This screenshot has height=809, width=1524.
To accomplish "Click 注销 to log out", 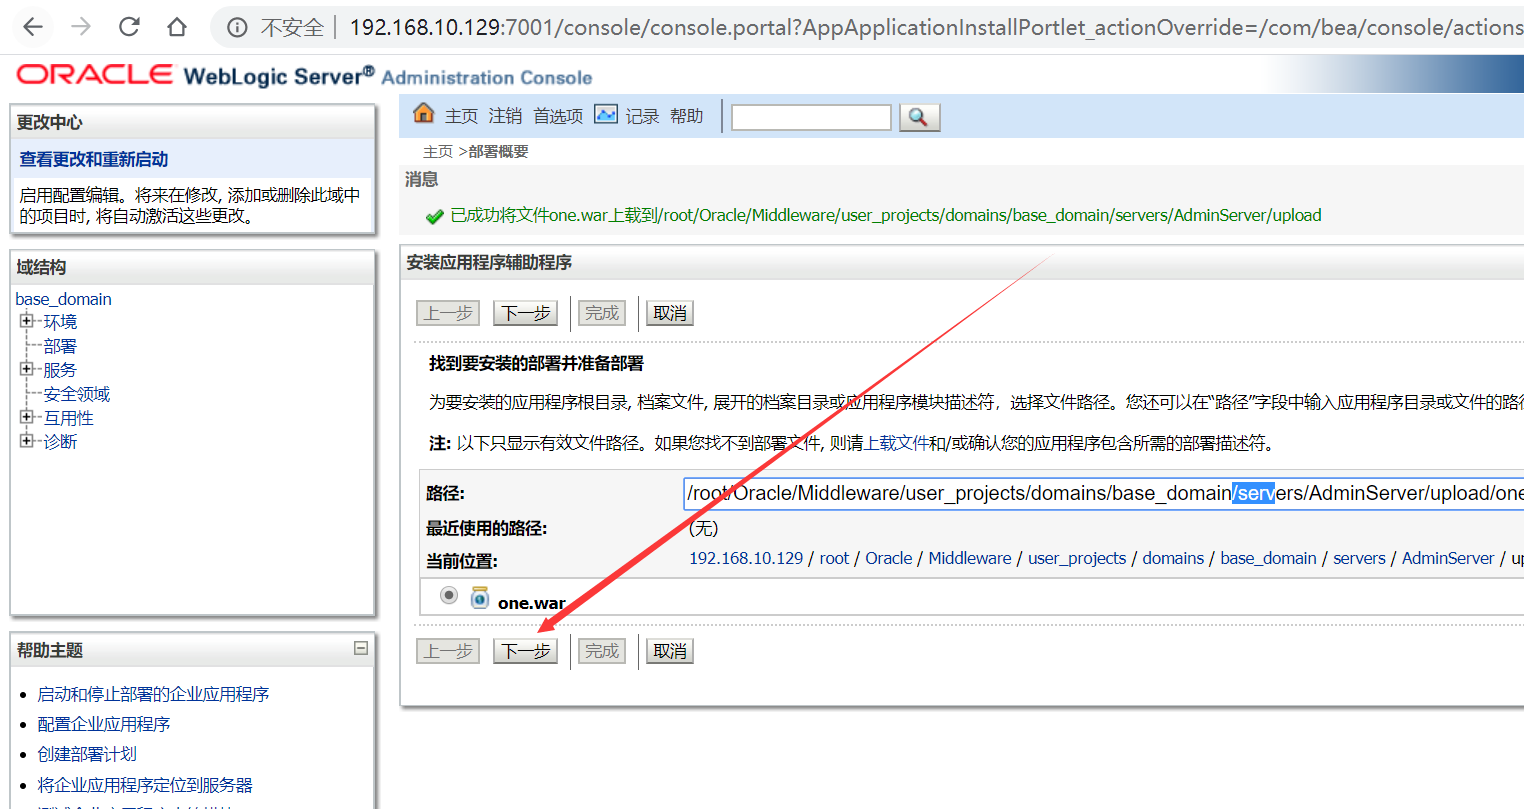I will [505, 116].
